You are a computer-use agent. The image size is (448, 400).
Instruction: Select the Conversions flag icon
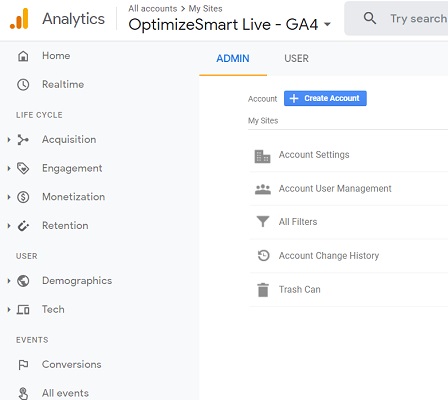pyautogui.click(x=23, y=365)
